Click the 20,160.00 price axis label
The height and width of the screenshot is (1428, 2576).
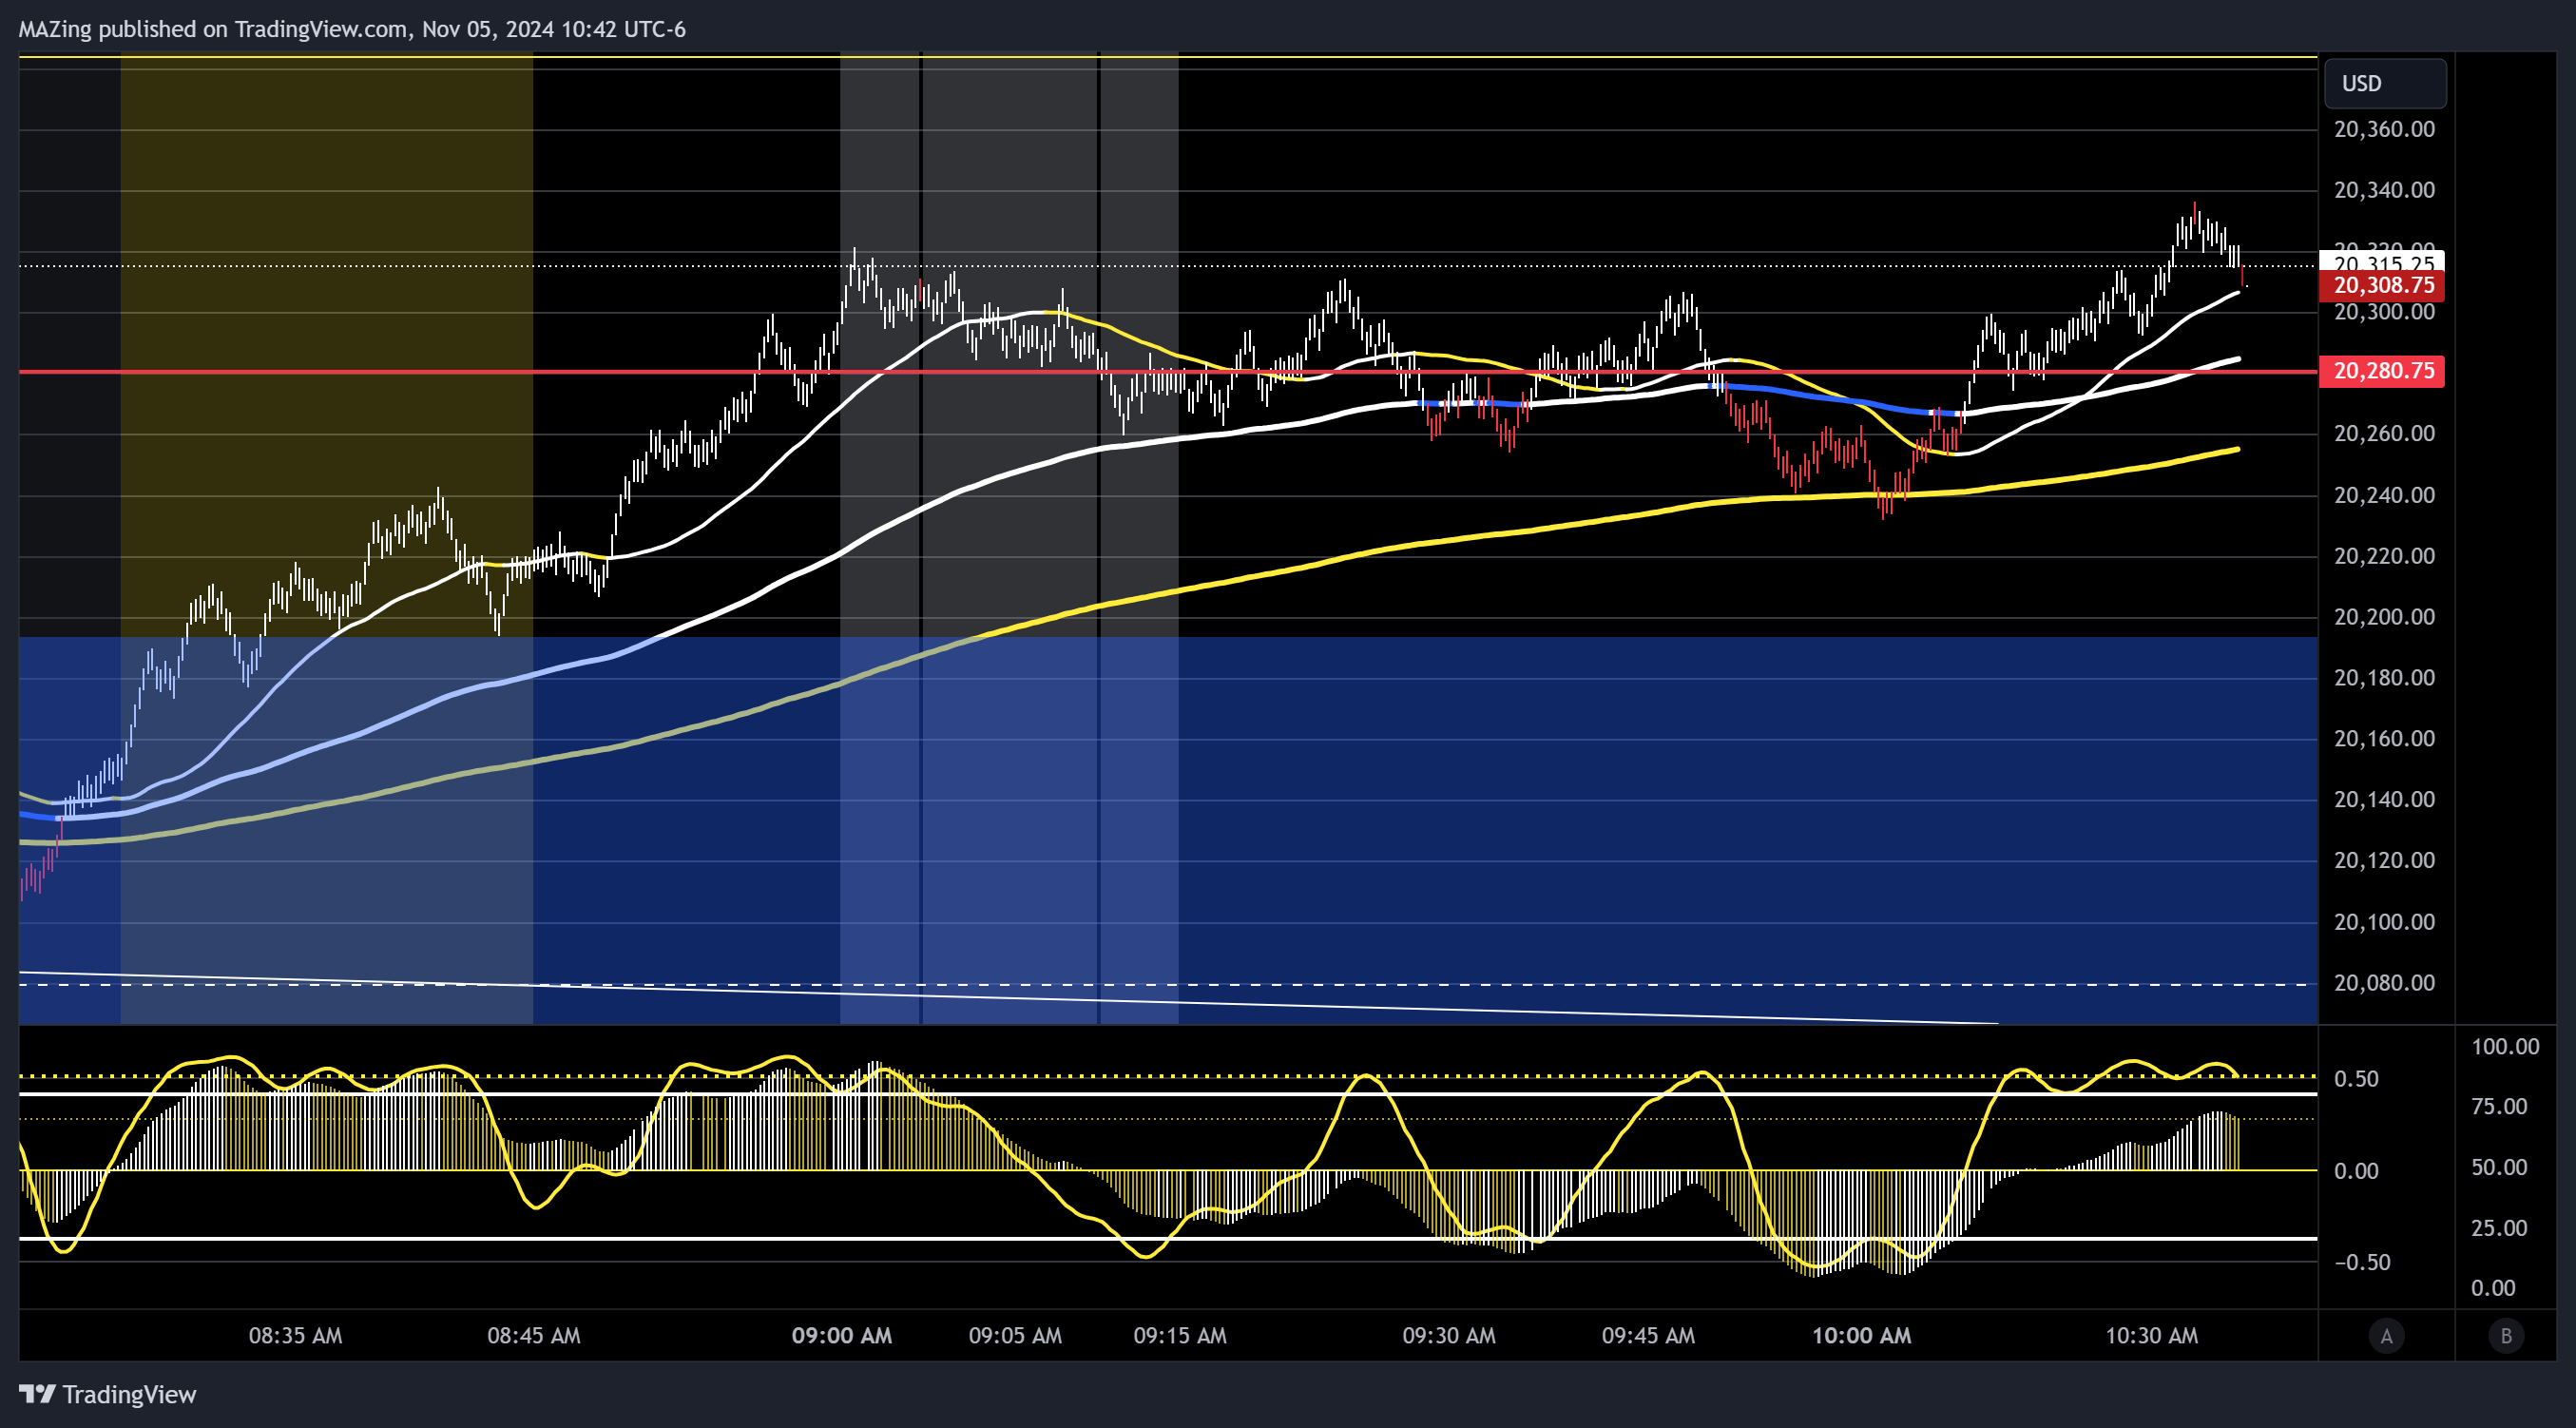[2384, 739]
